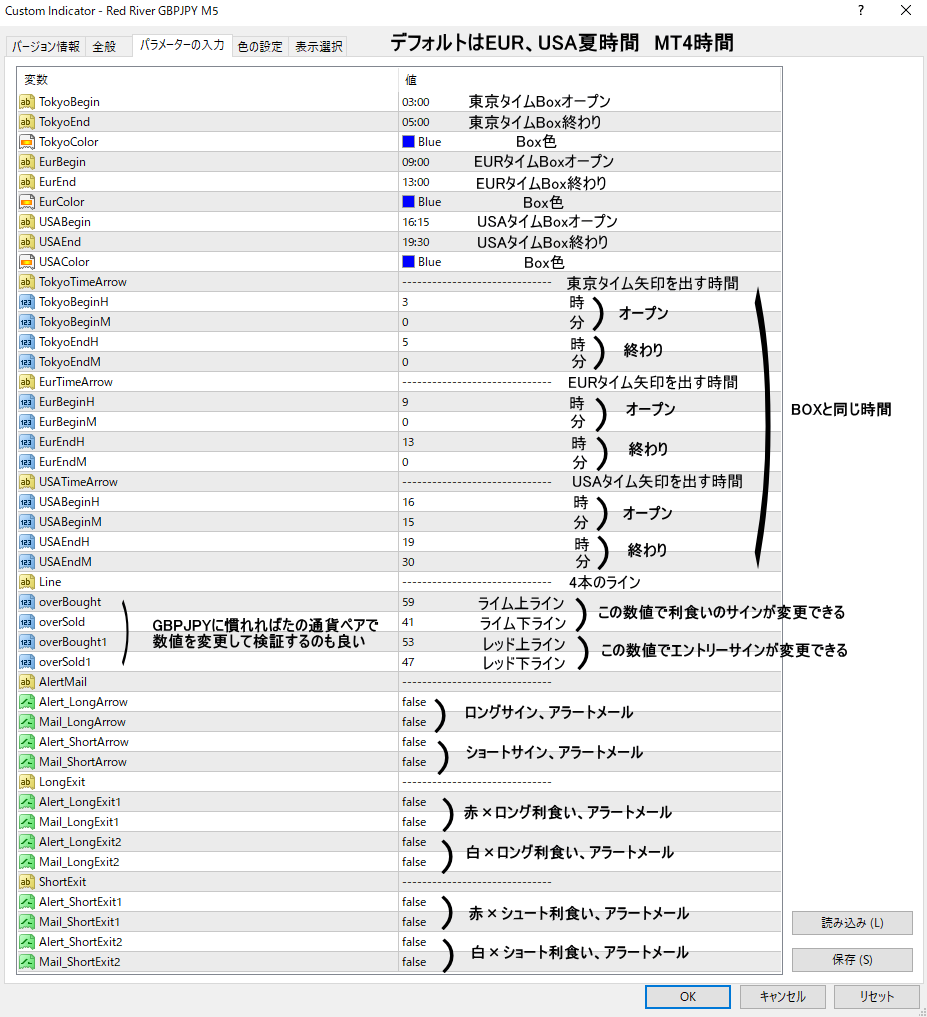Click the blue swatch in EurColor row
Screen dimensions: 927x1017
408,202
